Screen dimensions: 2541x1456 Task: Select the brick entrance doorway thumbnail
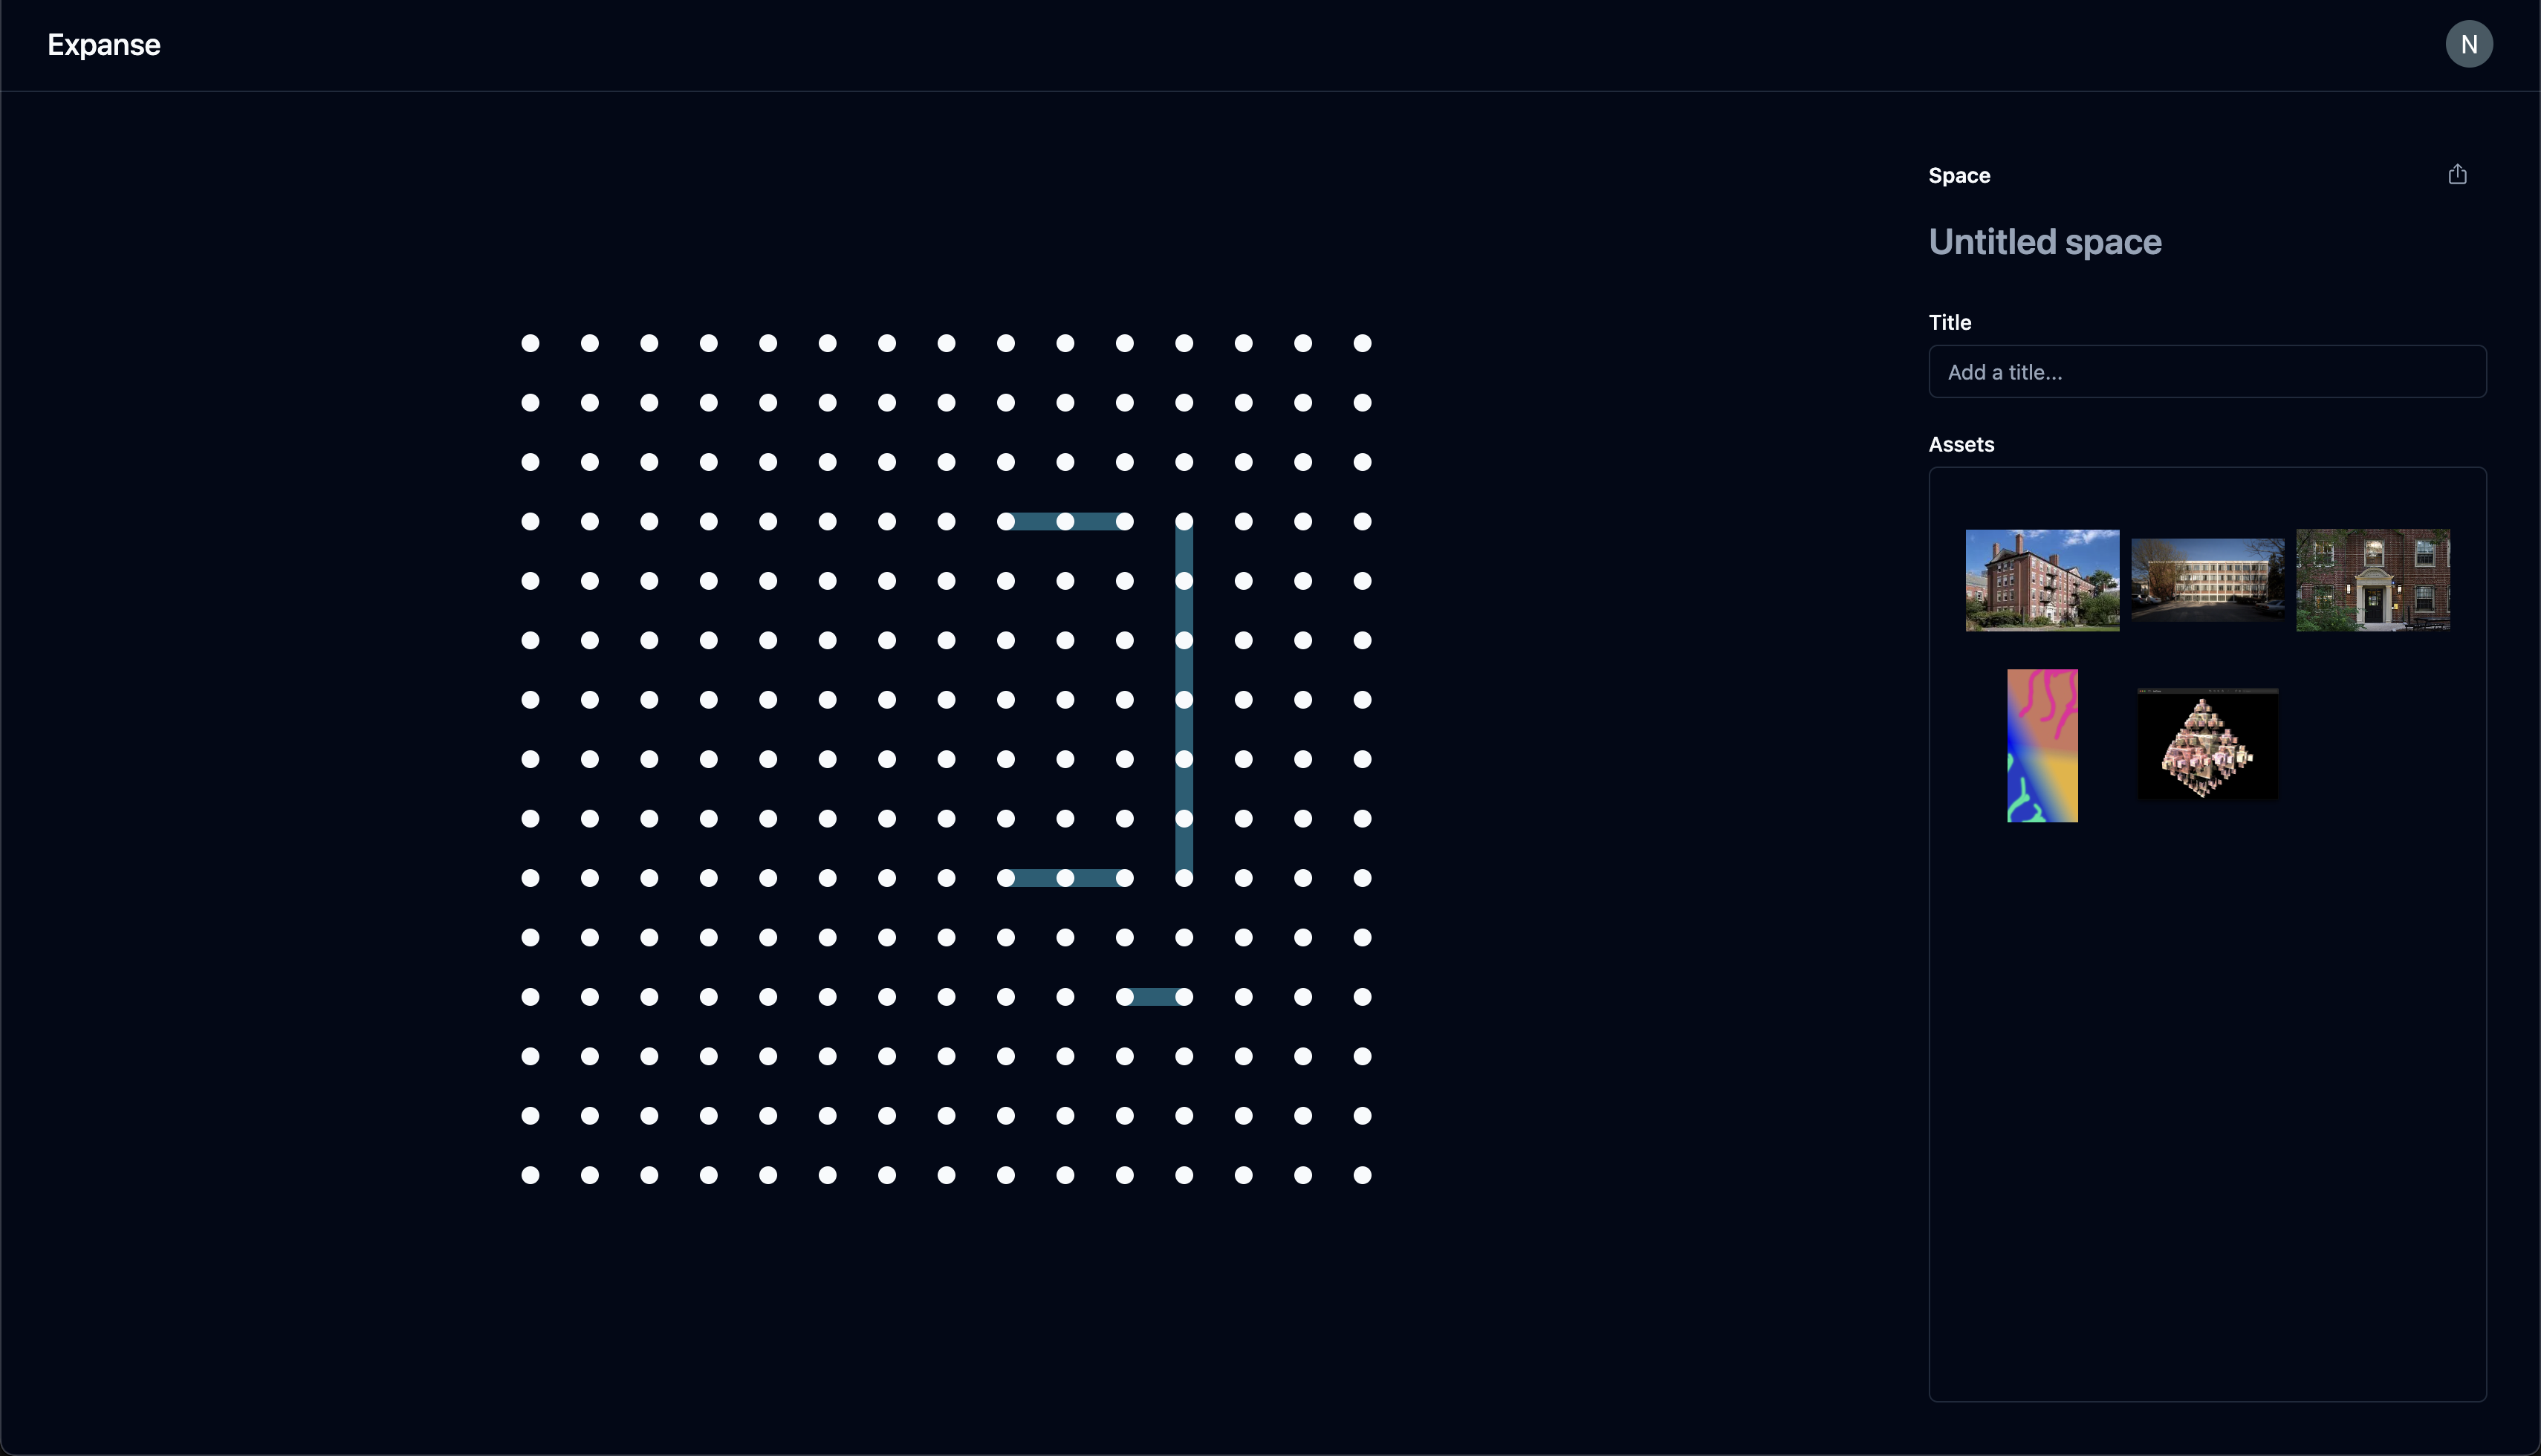pyautogui.click(x=2372, y=580)
